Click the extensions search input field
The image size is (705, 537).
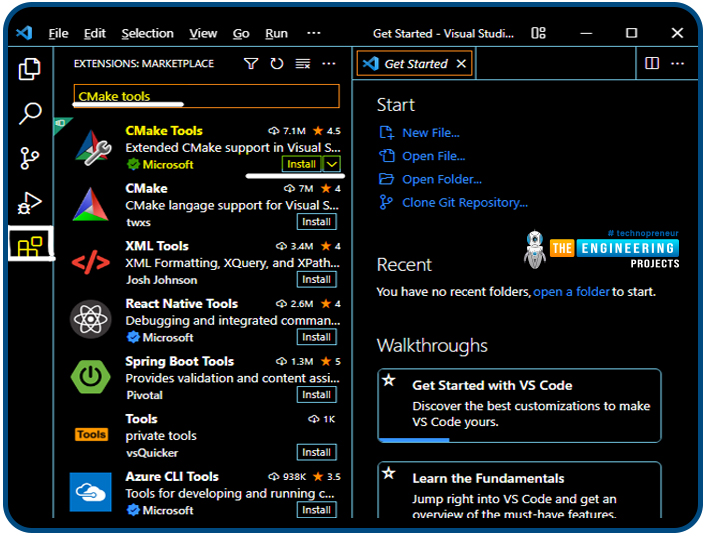click(206, 96)
